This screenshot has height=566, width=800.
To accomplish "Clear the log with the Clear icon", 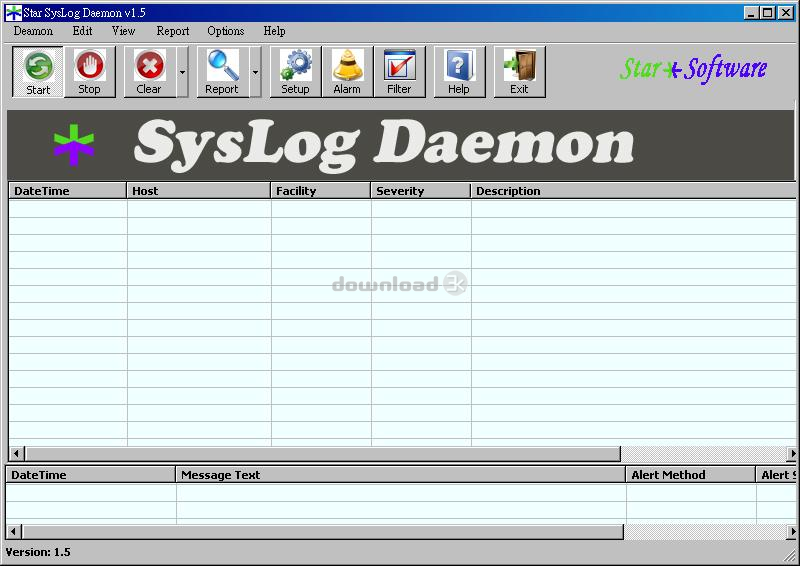I will coord(149,72).
